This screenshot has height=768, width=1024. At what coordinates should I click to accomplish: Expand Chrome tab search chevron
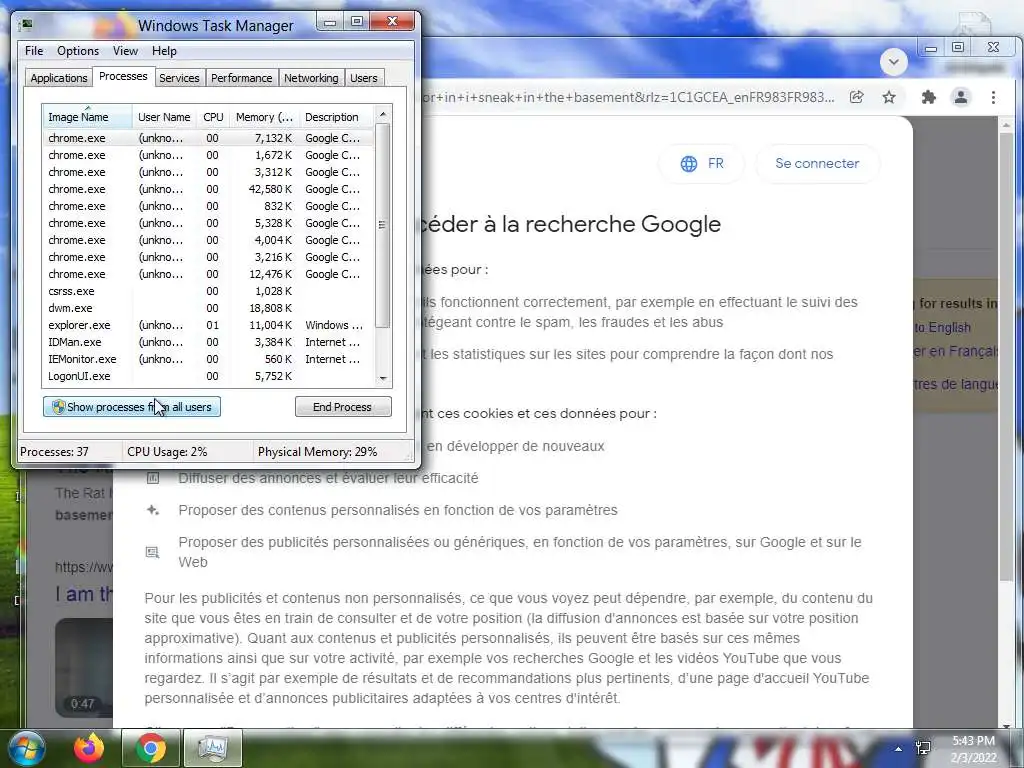[893, 62]
